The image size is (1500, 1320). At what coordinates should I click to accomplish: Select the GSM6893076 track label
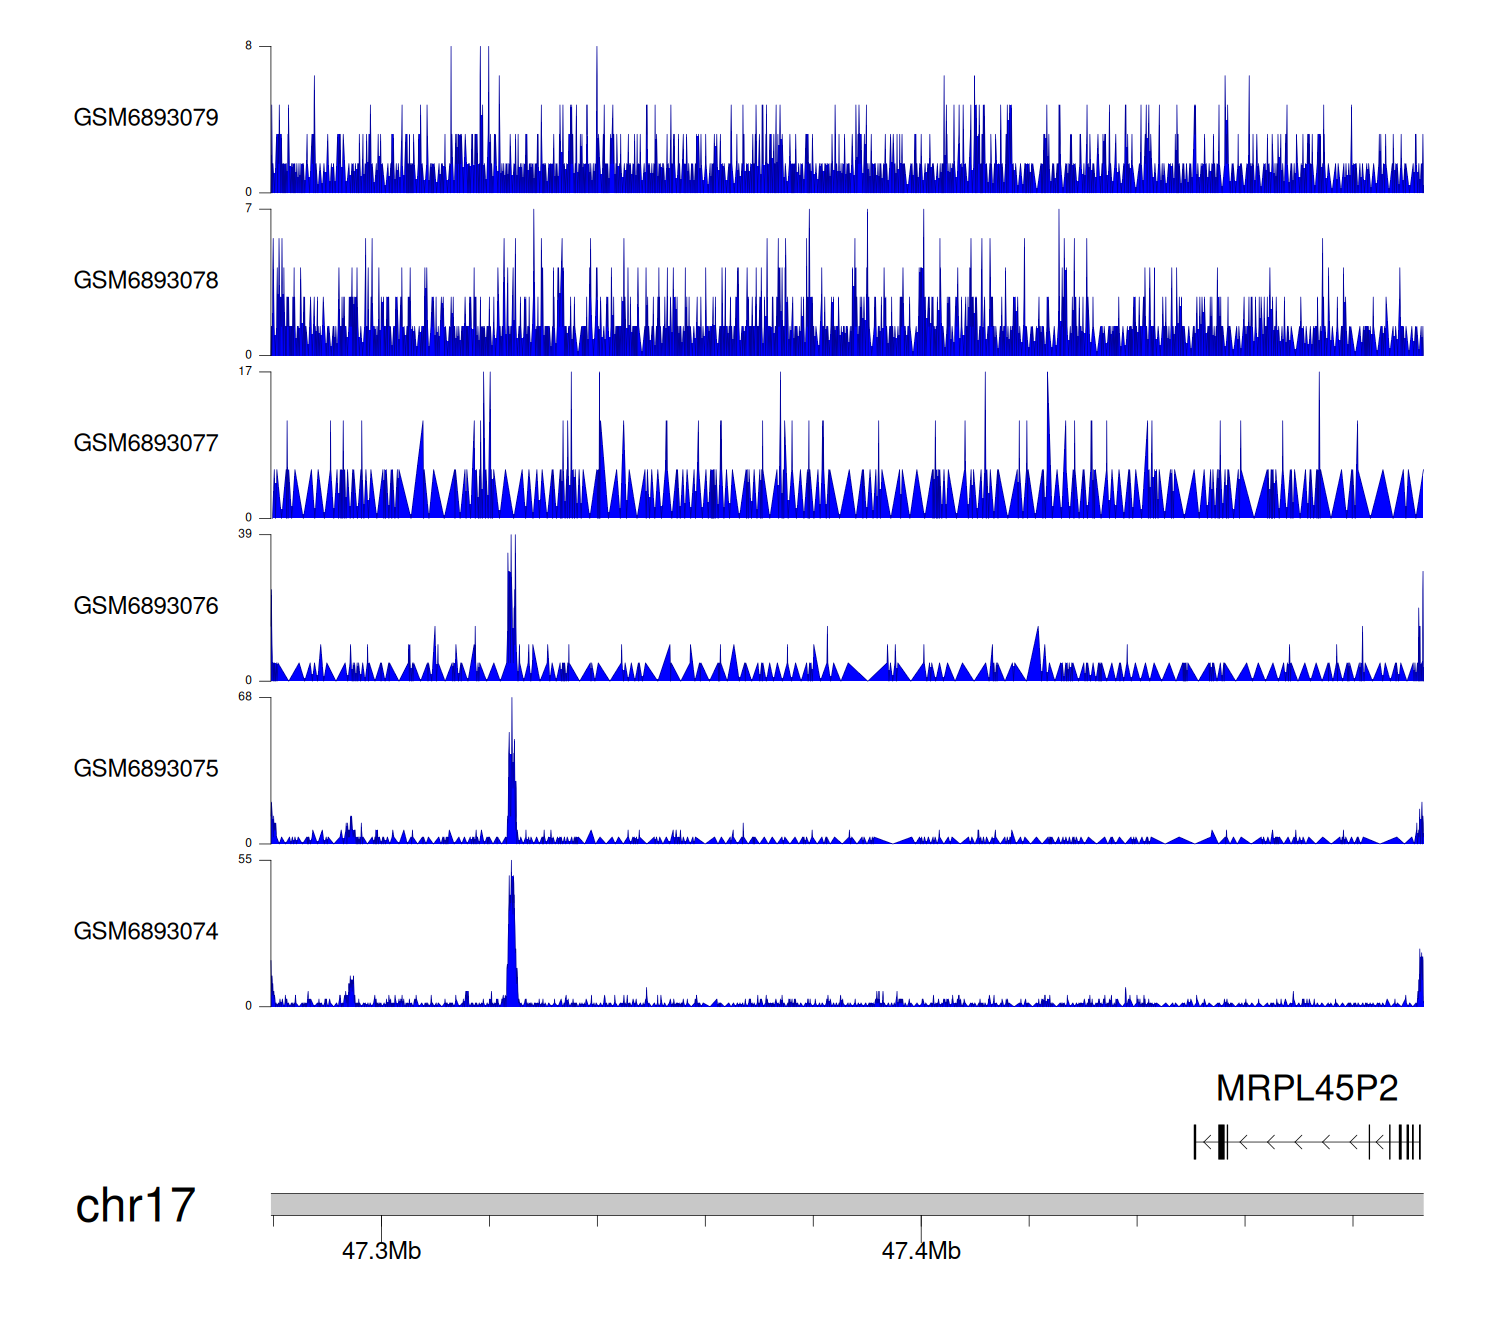click(x=146, y=606)
